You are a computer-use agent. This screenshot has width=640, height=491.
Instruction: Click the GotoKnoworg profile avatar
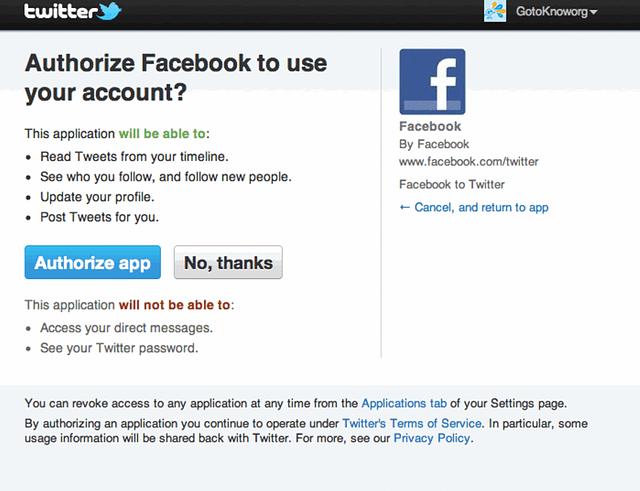click(495, 11)
